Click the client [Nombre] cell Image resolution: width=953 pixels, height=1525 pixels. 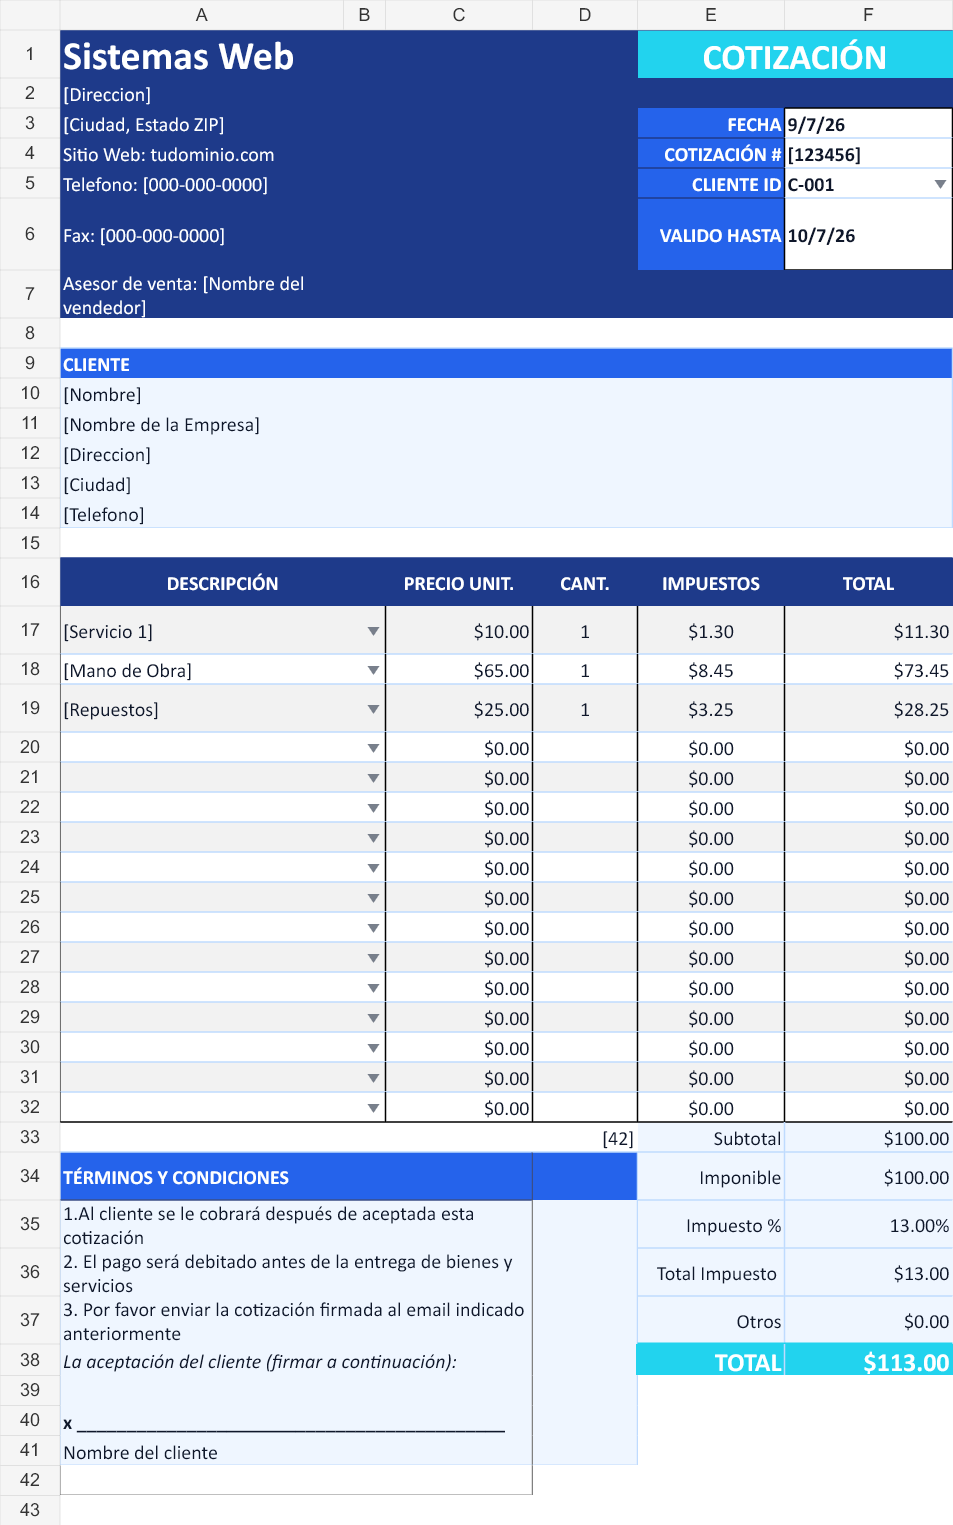coord(506,394)
